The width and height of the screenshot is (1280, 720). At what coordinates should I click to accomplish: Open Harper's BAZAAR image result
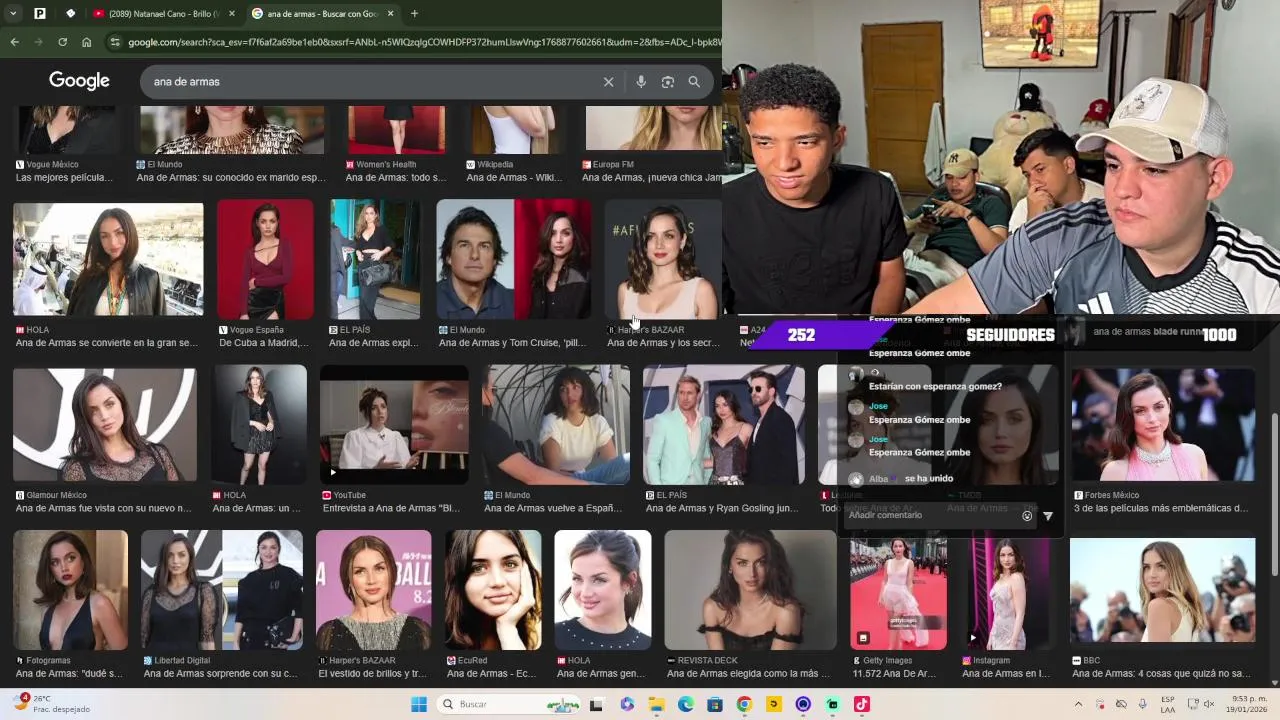tap(663, 259)
